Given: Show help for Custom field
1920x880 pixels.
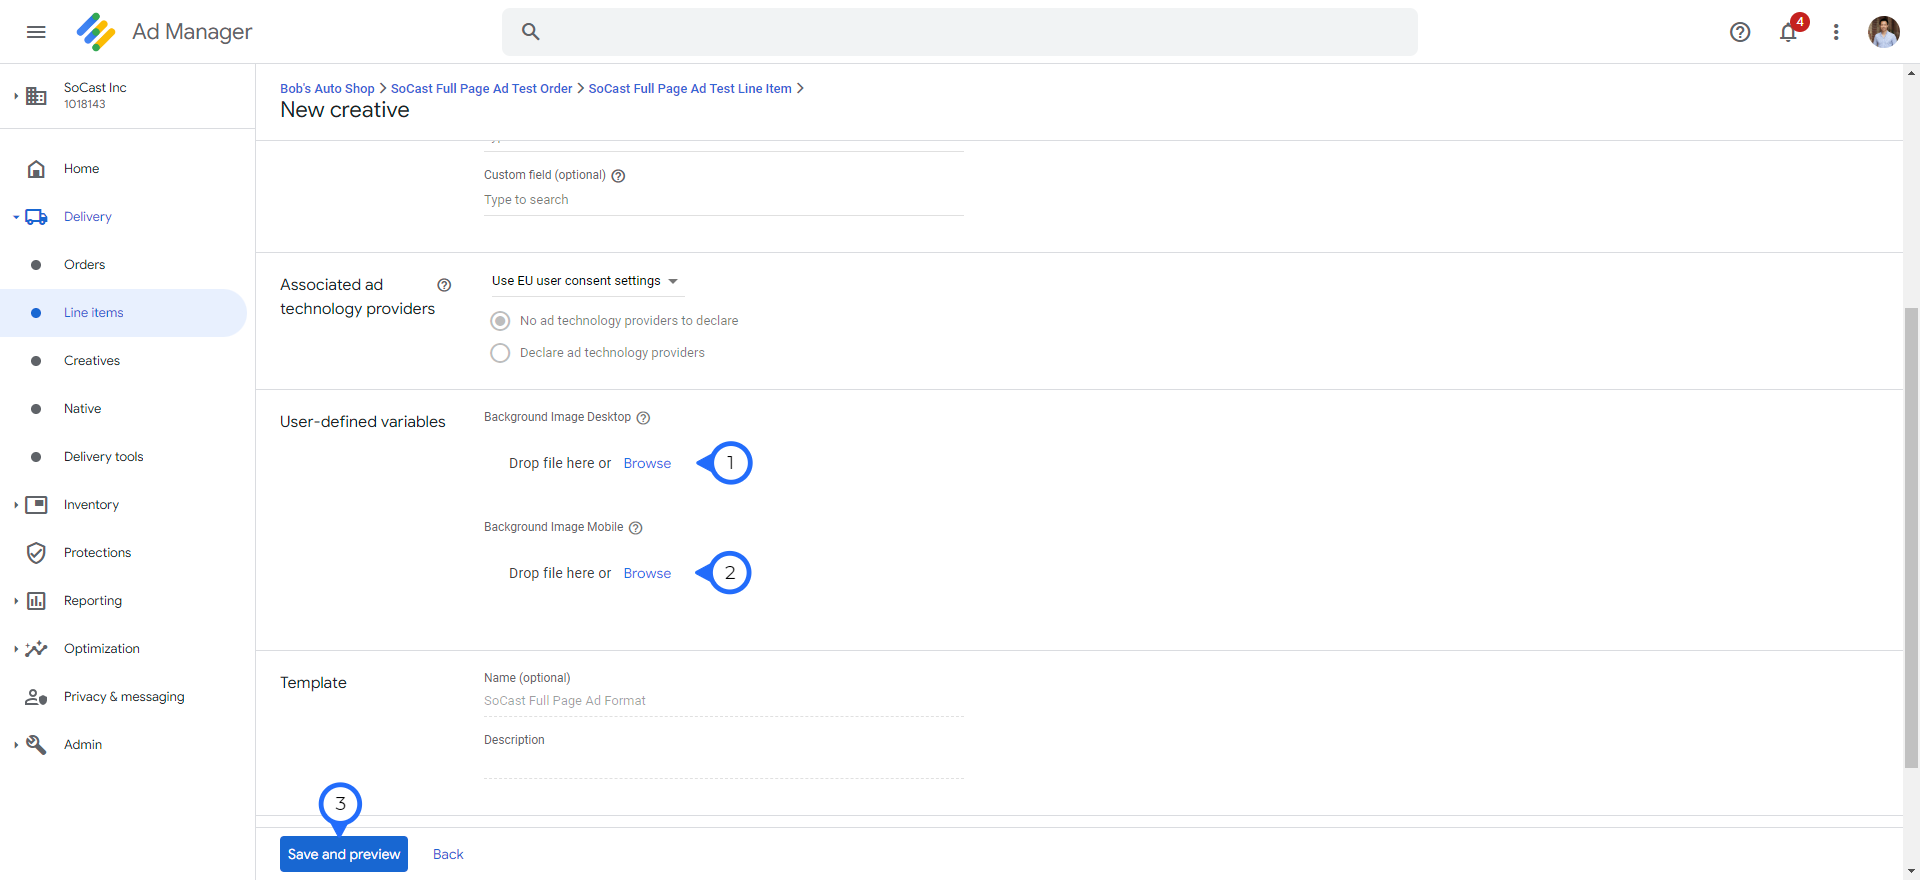Looking at the screenshot, I should click(618, 176).
